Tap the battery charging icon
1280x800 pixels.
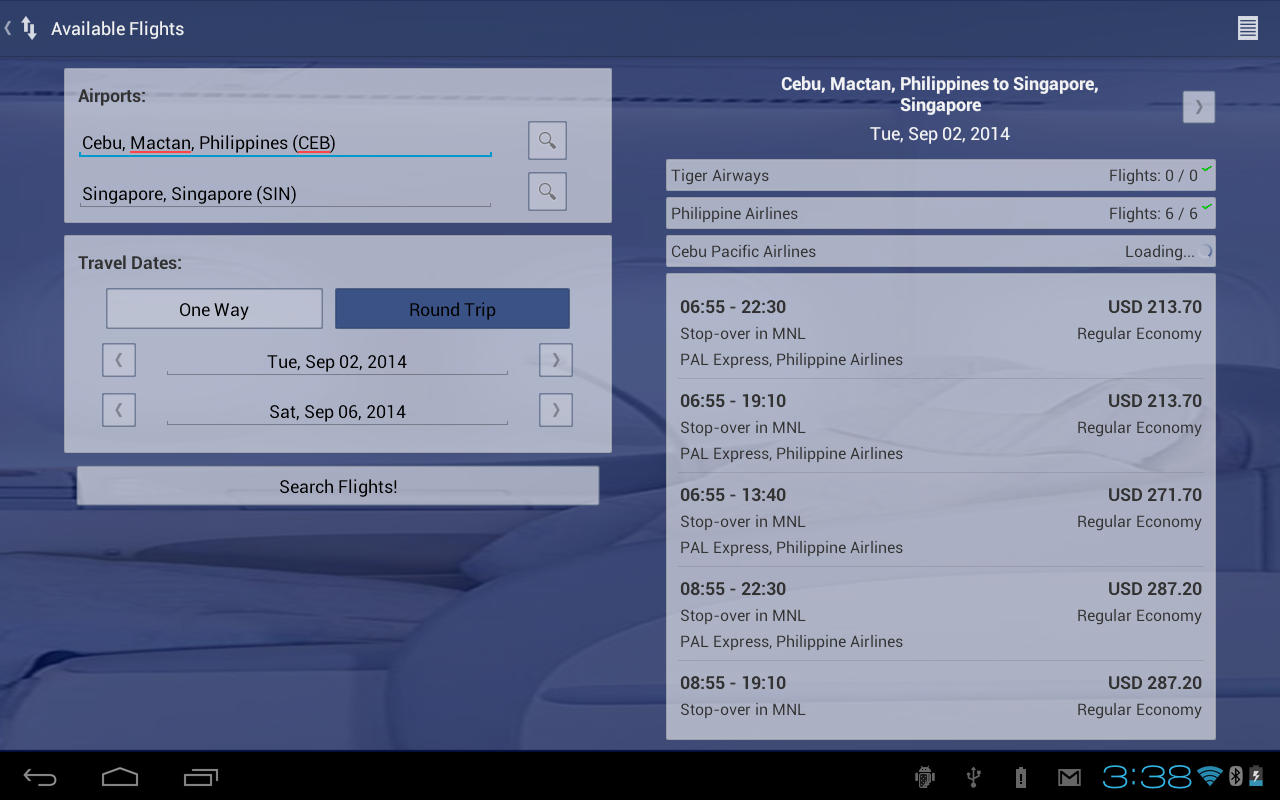[1255, 776]
